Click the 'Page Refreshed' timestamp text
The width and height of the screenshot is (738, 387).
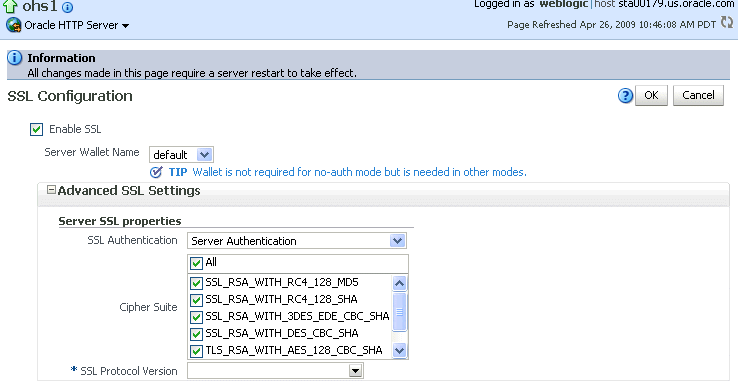point(611,24)
